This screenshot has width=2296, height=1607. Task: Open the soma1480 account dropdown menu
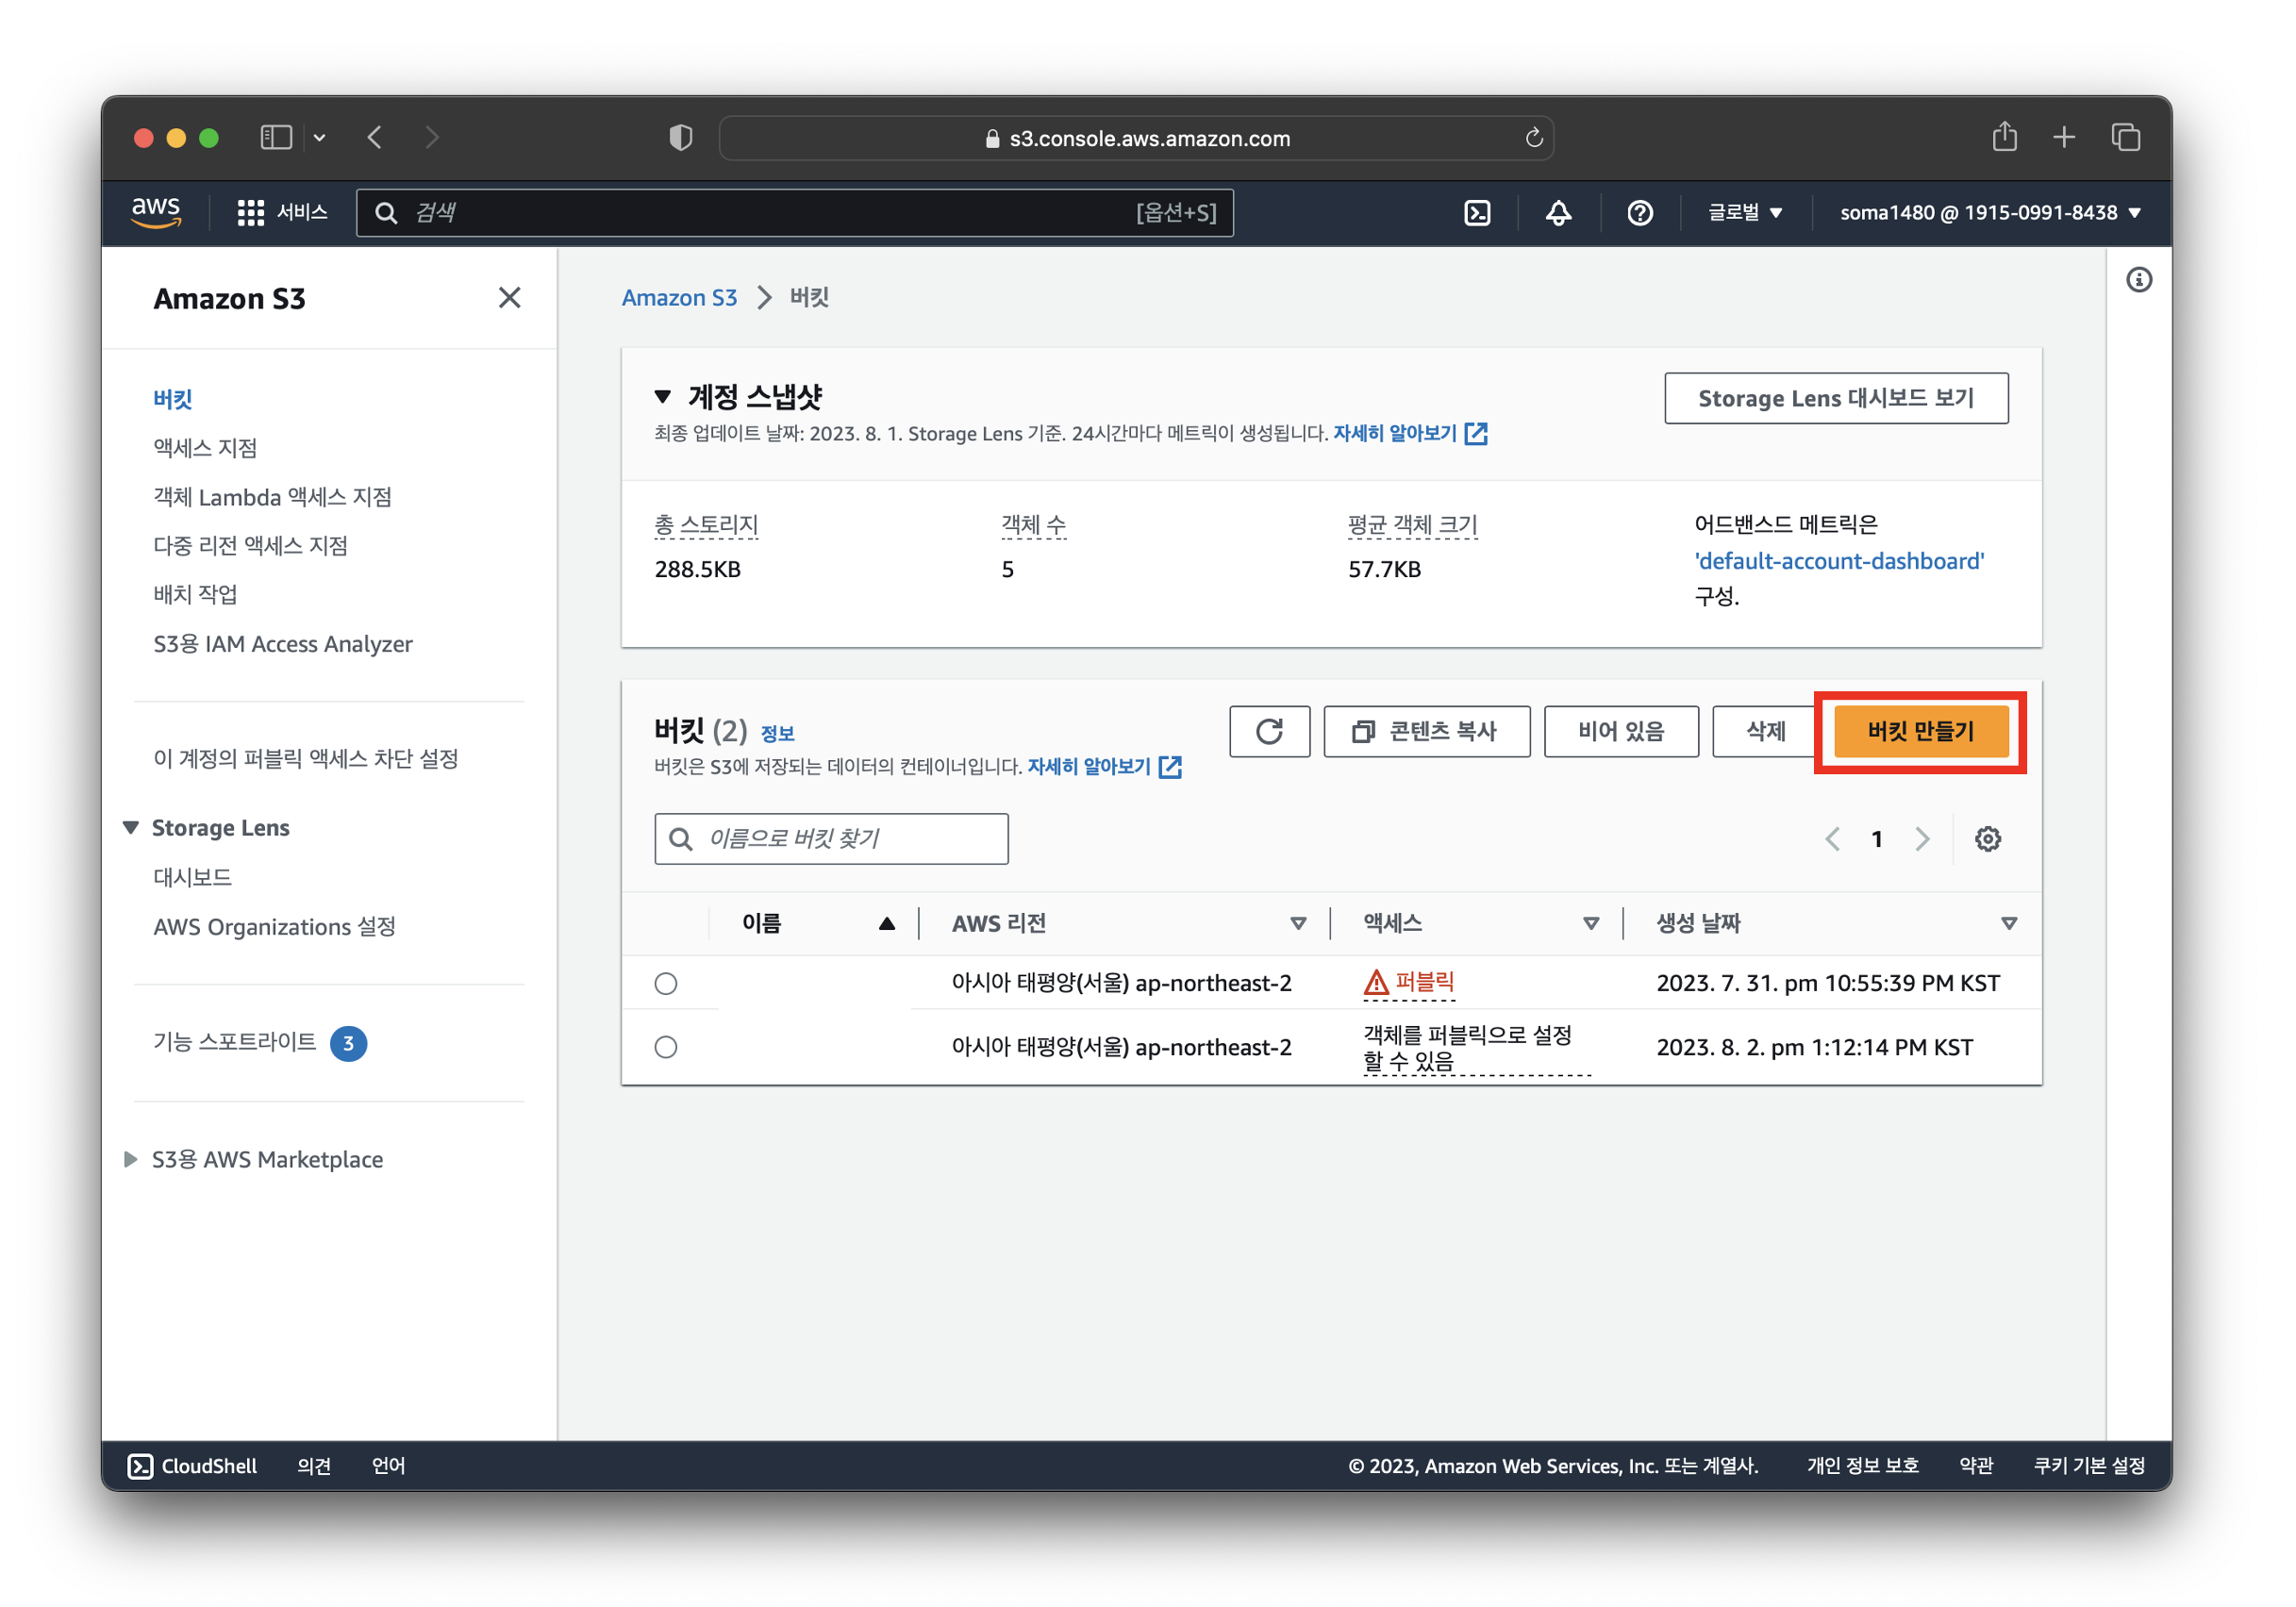[1989, 213]
